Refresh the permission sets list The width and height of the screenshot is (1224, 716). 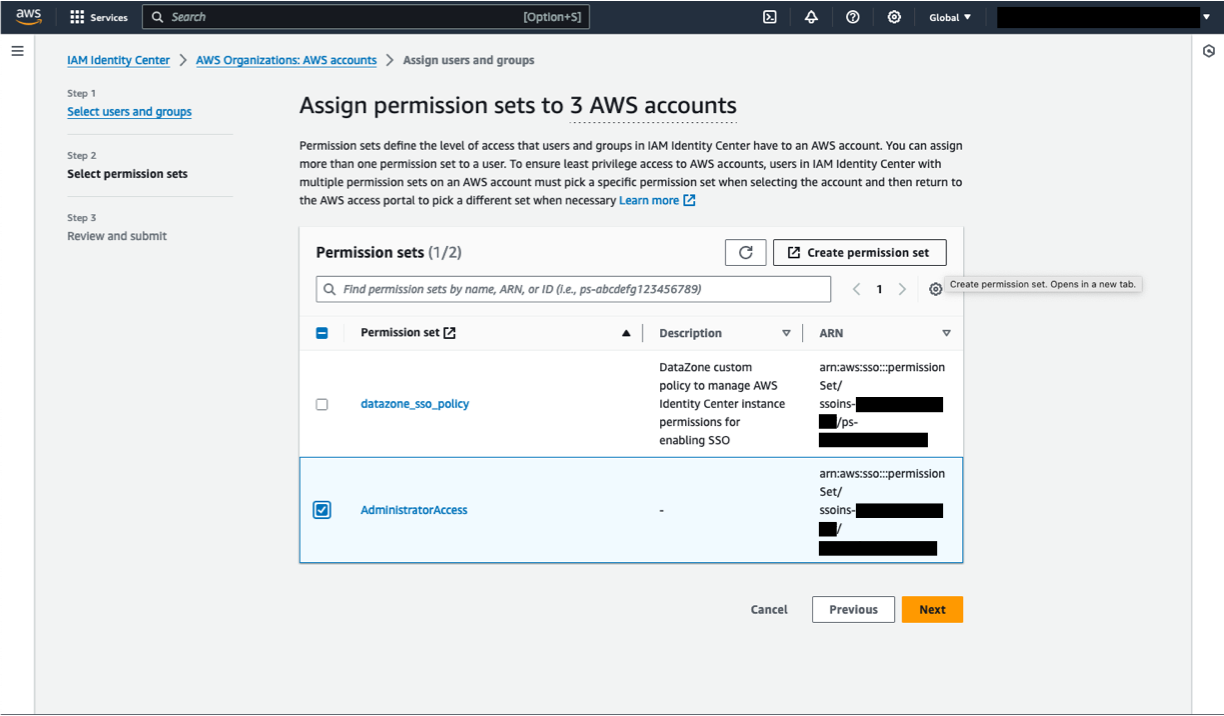pos(745,253)
